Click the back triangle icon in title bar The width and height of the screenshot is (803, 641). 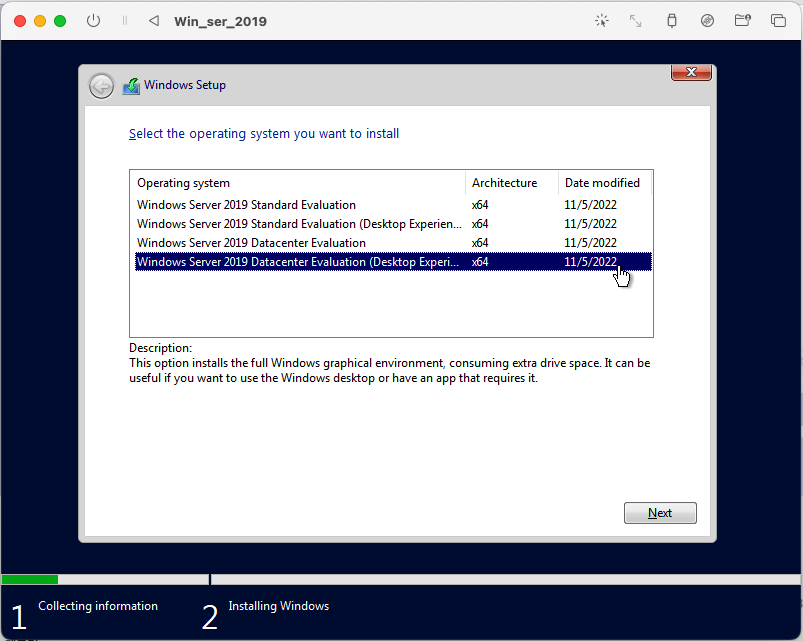click(x=154, y=21)
